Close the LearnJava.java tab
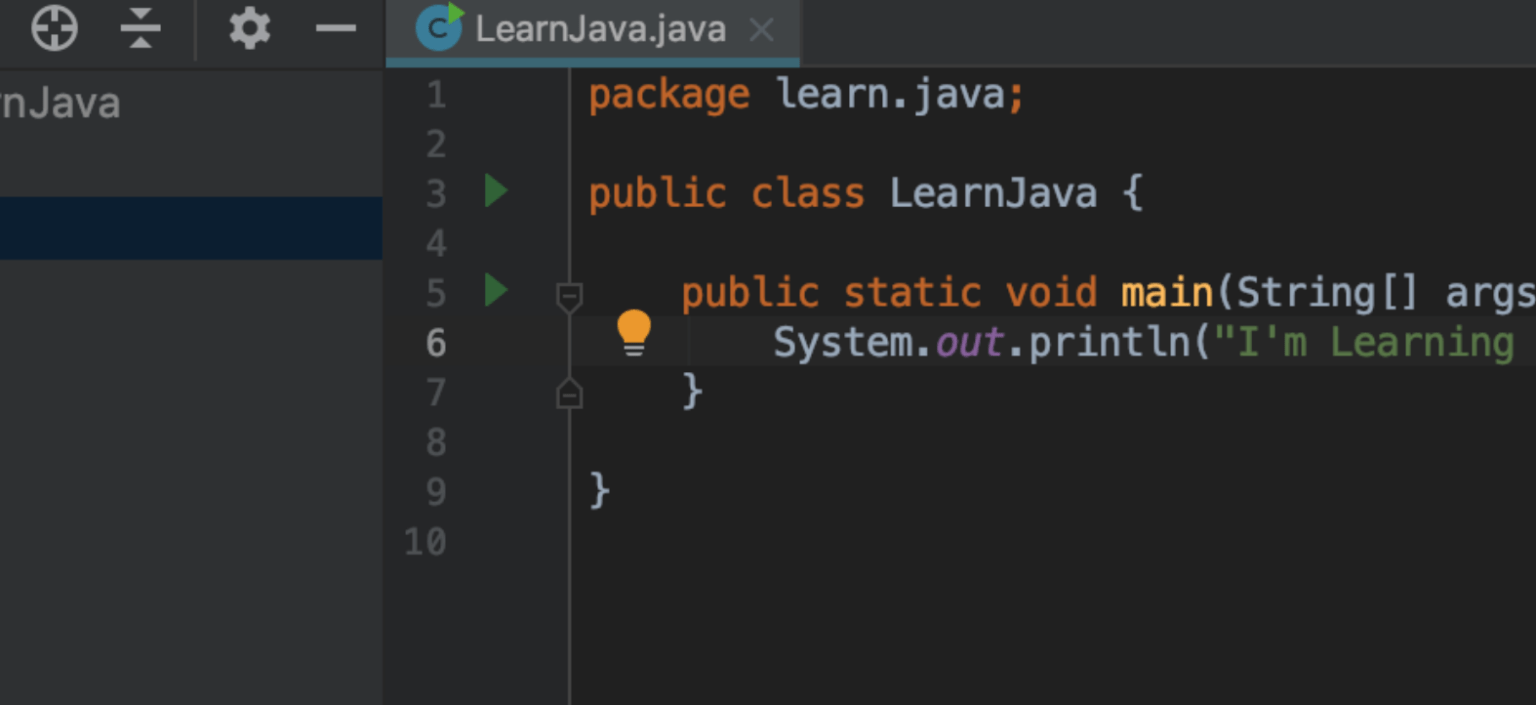1536x705 pixels. (x=761, y=29)
